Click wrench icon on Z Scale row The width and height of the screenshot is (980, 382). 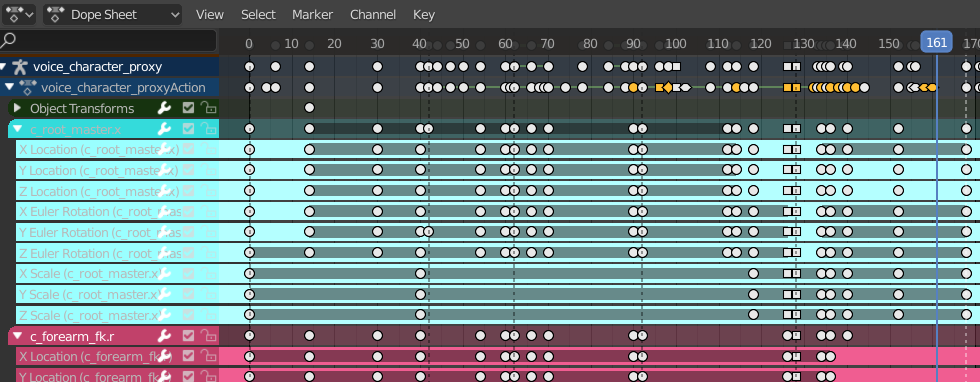pyautogui.click(x=164, y=314)
